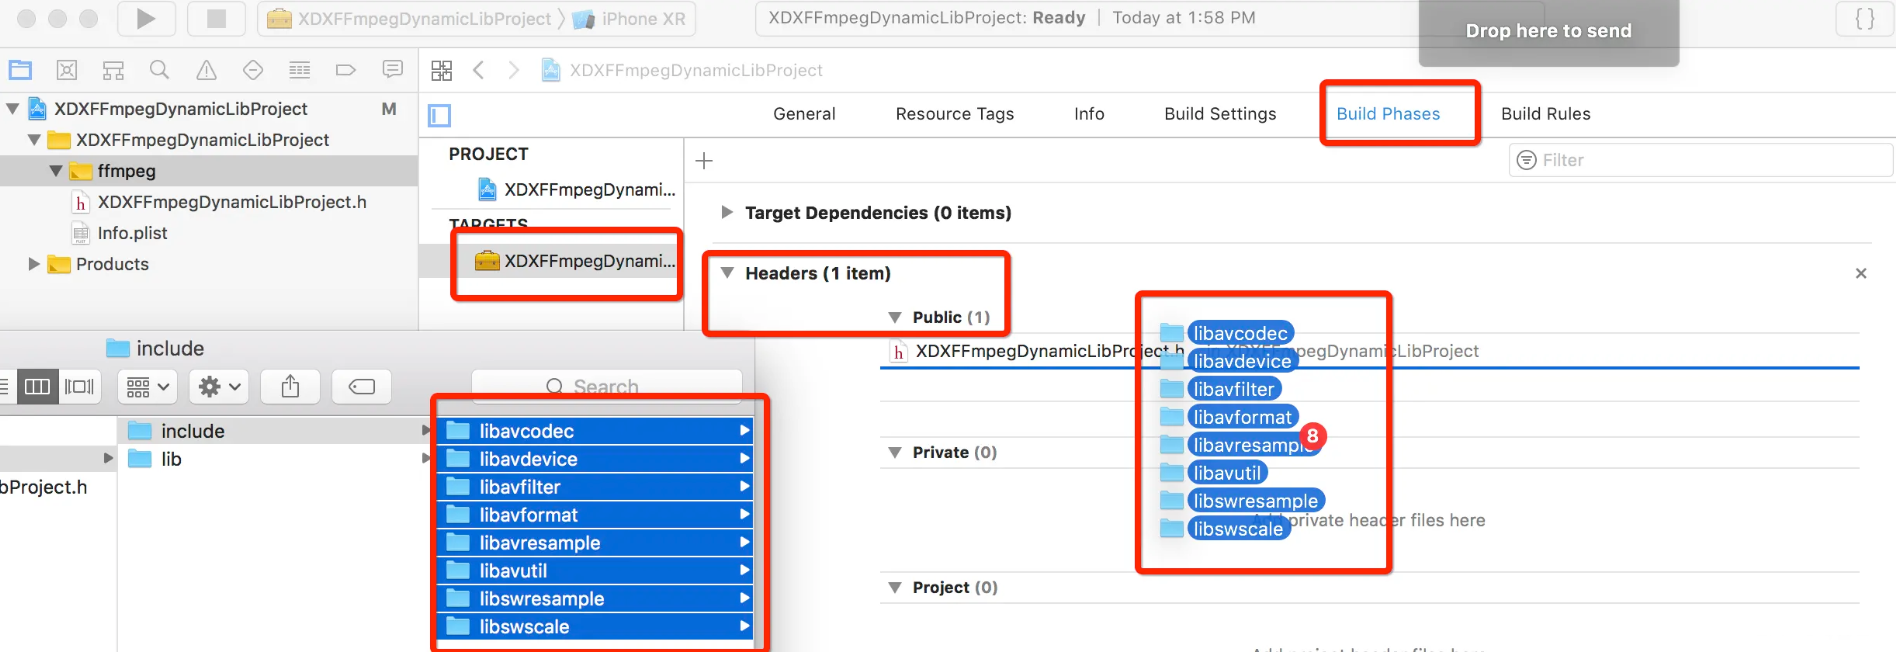Switch to the Build Settings tab
1896x652 pixels.
(1220, 114)
